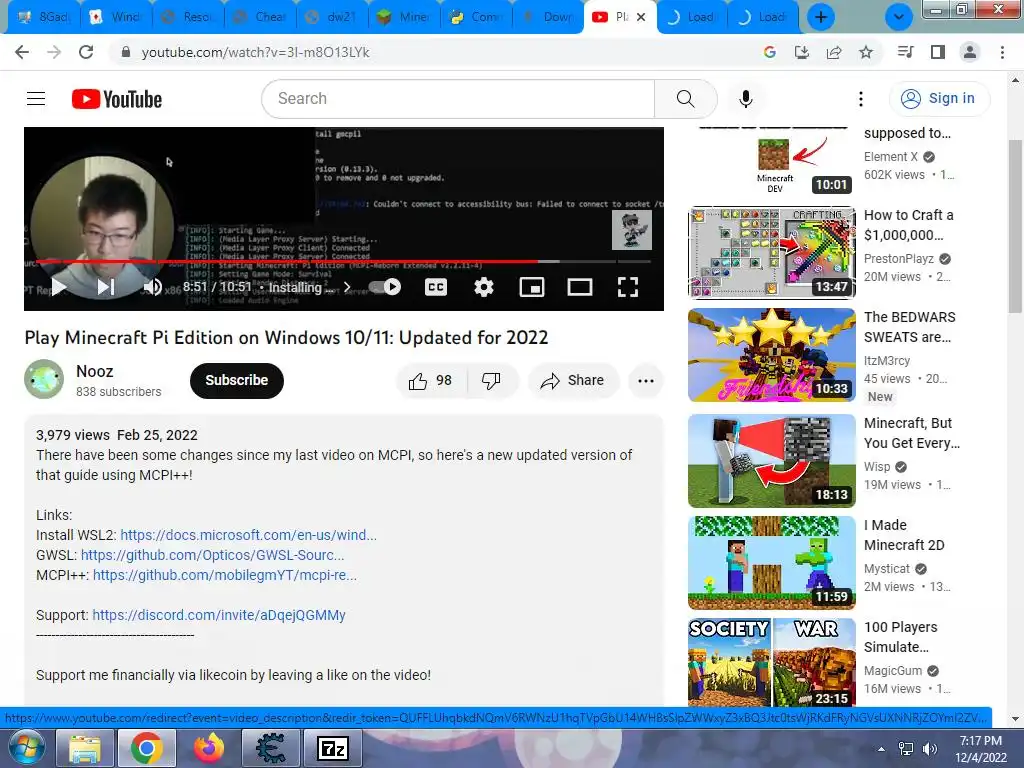Viewport: 1024px width, 768px height.
Task: Open system volume speaker icon in tray
Action: click(x=930, y=749)
